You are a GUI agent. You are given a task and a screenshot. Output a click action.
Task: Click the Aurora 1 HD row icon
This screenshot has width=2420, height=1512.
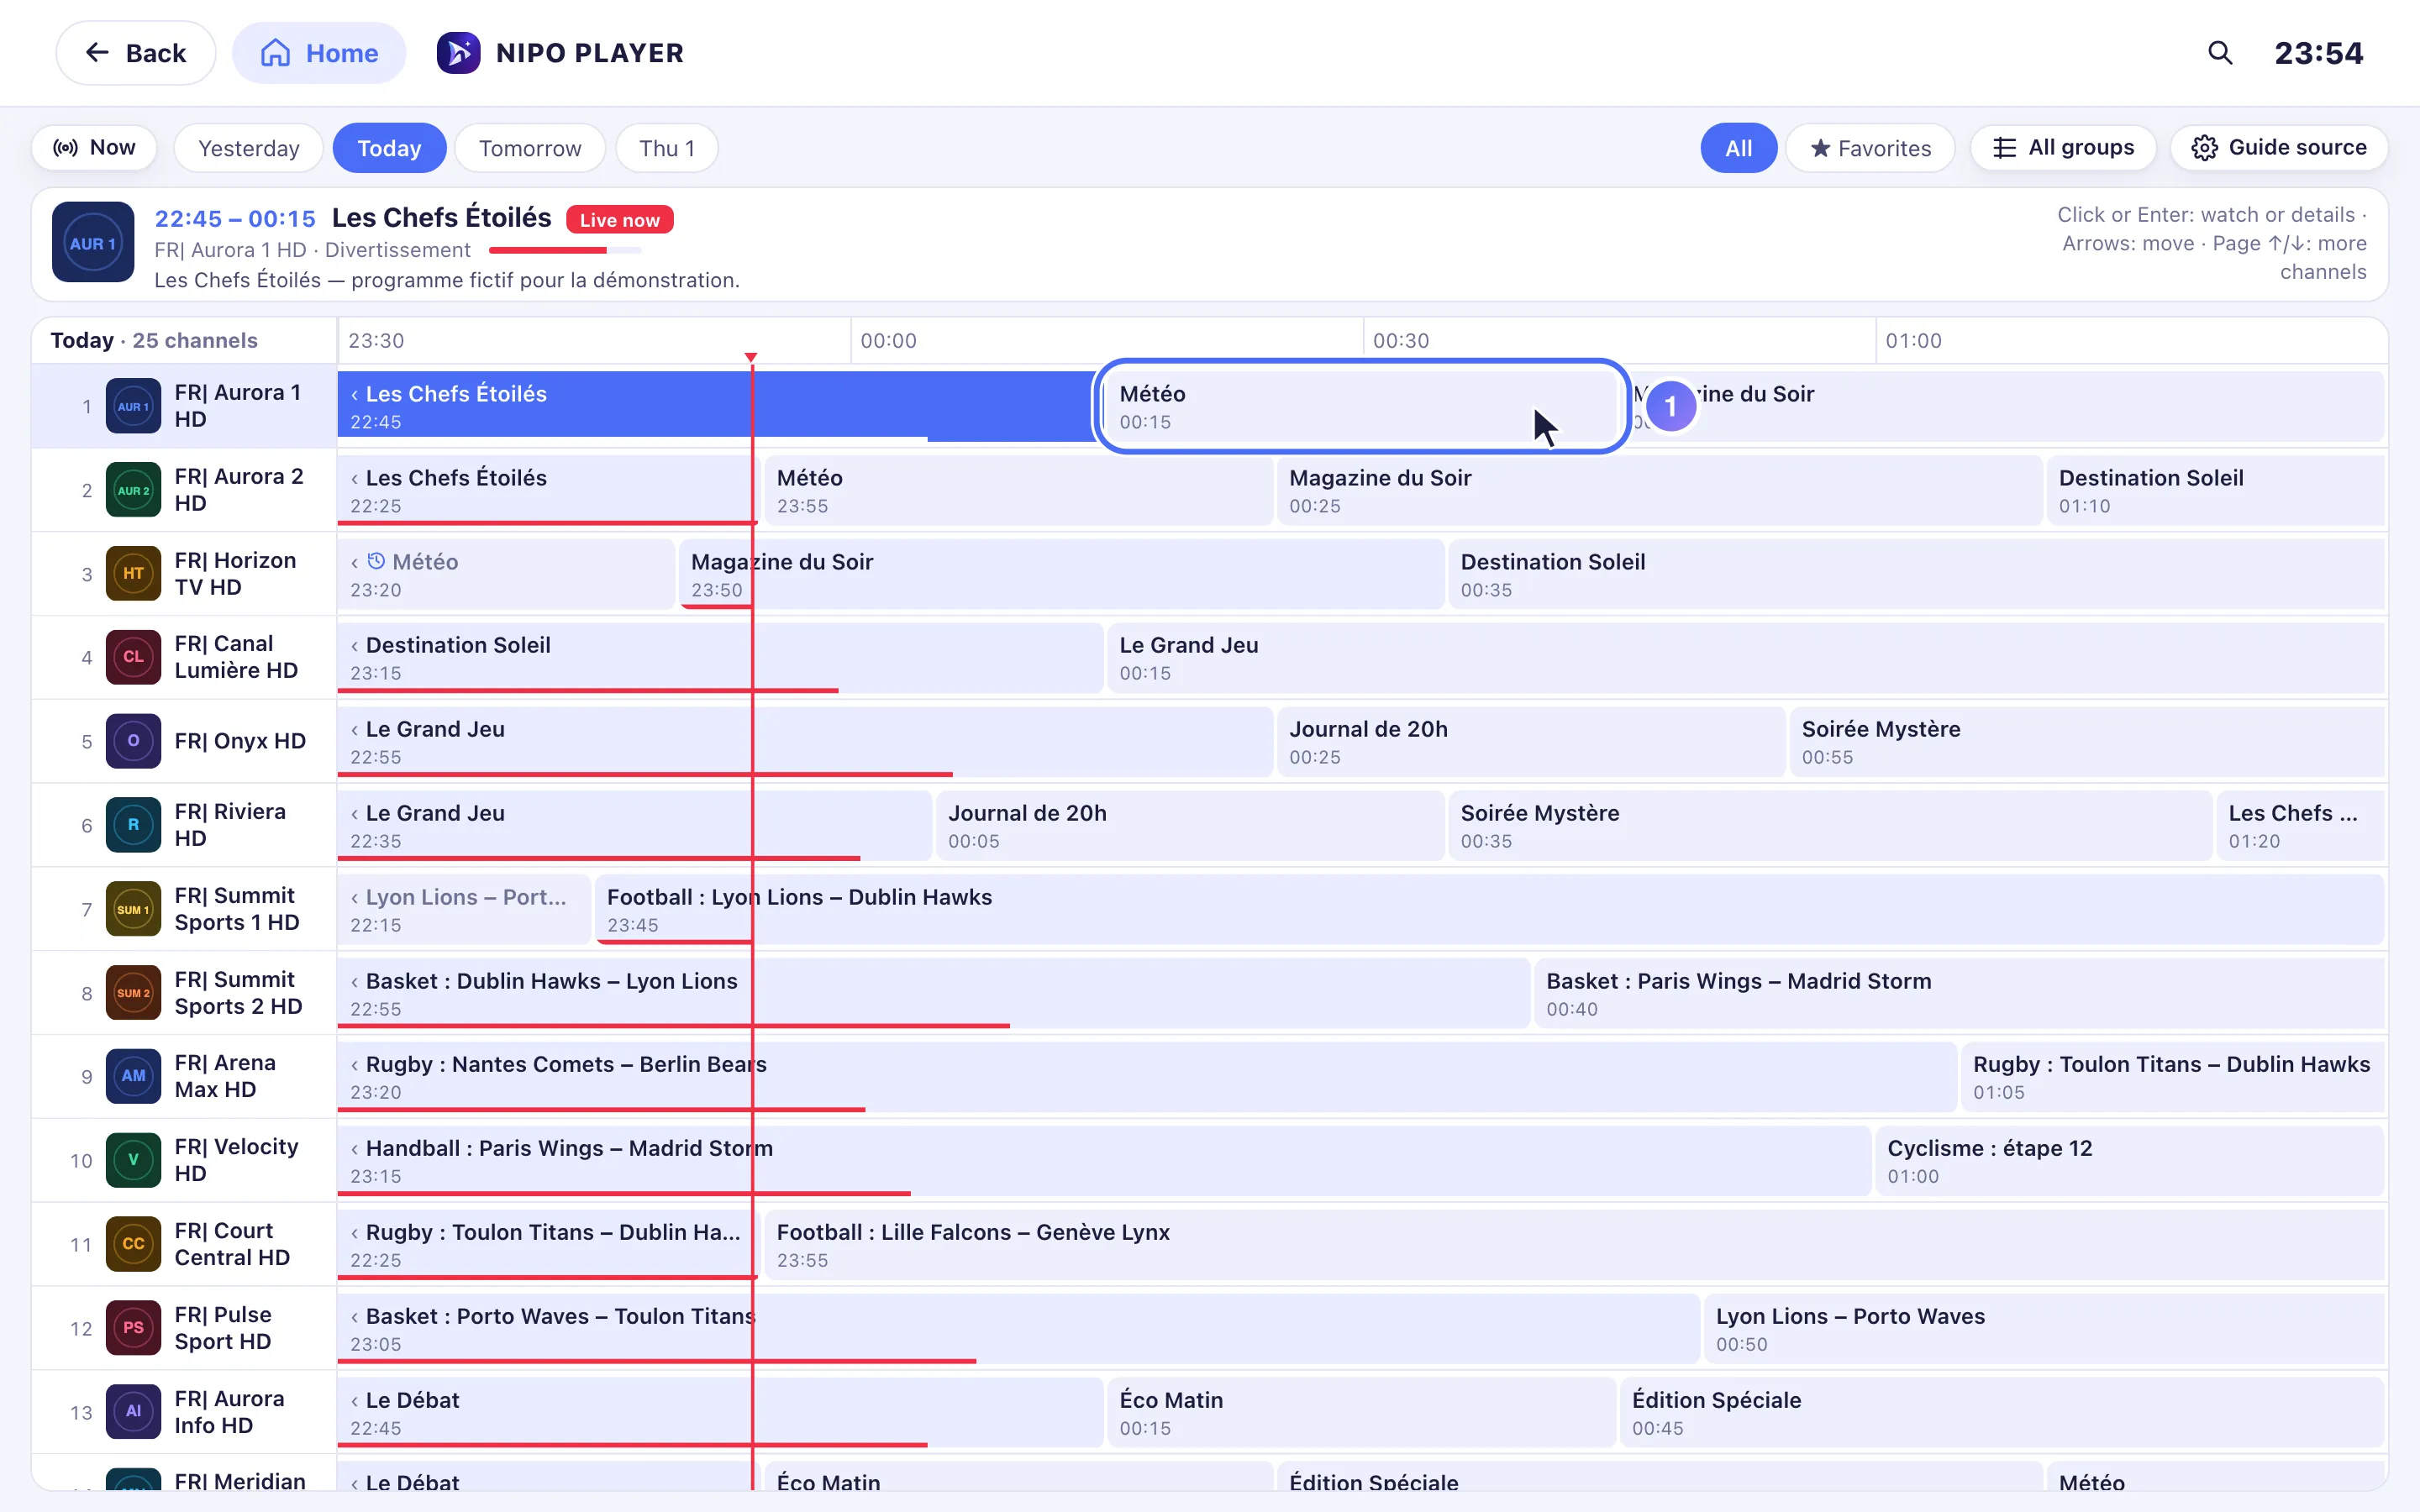coord(133,406)
